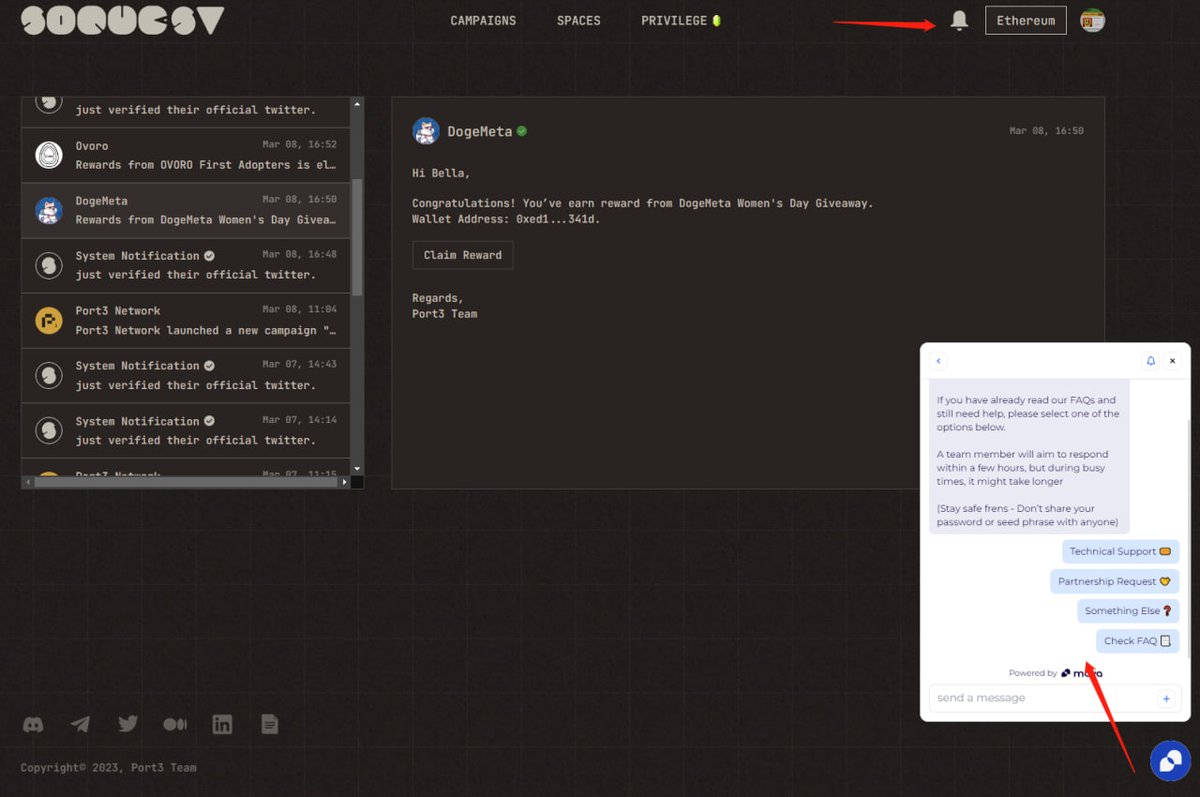Click the 'Wallet Address: 0xed1...341d.' text

point(507,219)
